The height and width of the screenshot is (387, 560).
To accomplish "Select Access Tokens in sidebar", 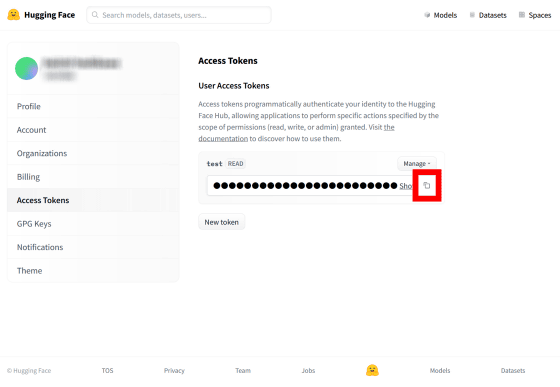I will tap(93, 200).
